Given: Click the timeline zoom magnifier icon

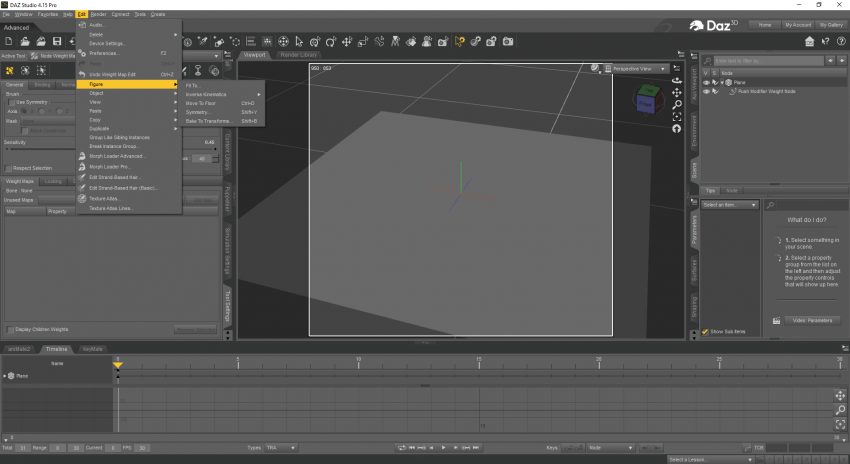Looking at the screenshot, I should coord(840,410).
